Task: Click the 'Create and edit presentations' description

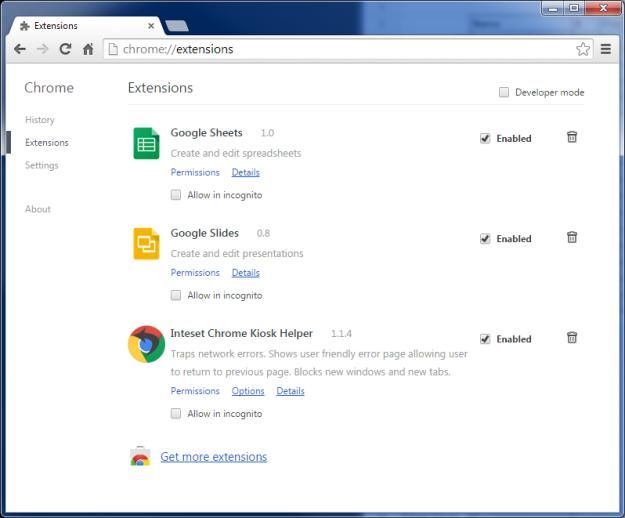Action: pos(237,253)
